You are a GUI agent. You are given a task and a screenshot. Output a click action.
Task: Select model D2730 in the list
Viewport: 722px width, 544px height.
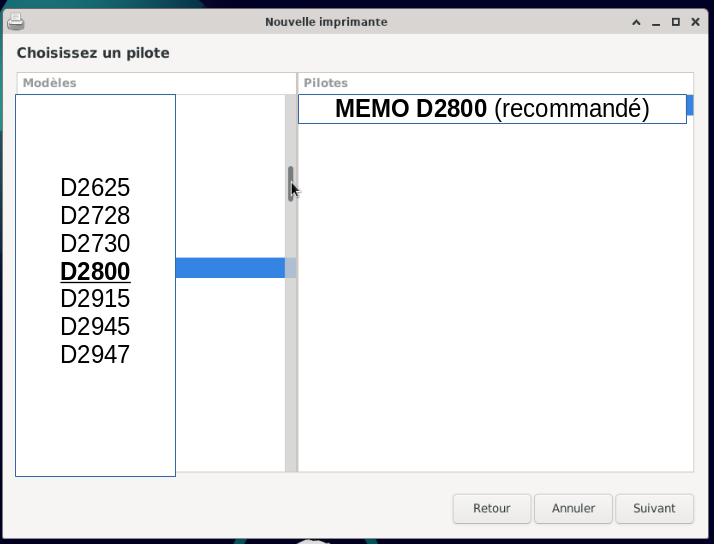[95, 243]
